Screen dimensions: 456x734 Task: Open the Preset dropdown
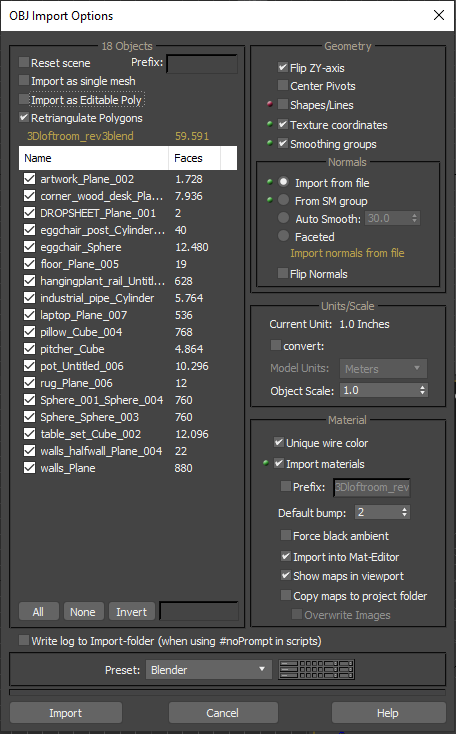tap(209, 669)
